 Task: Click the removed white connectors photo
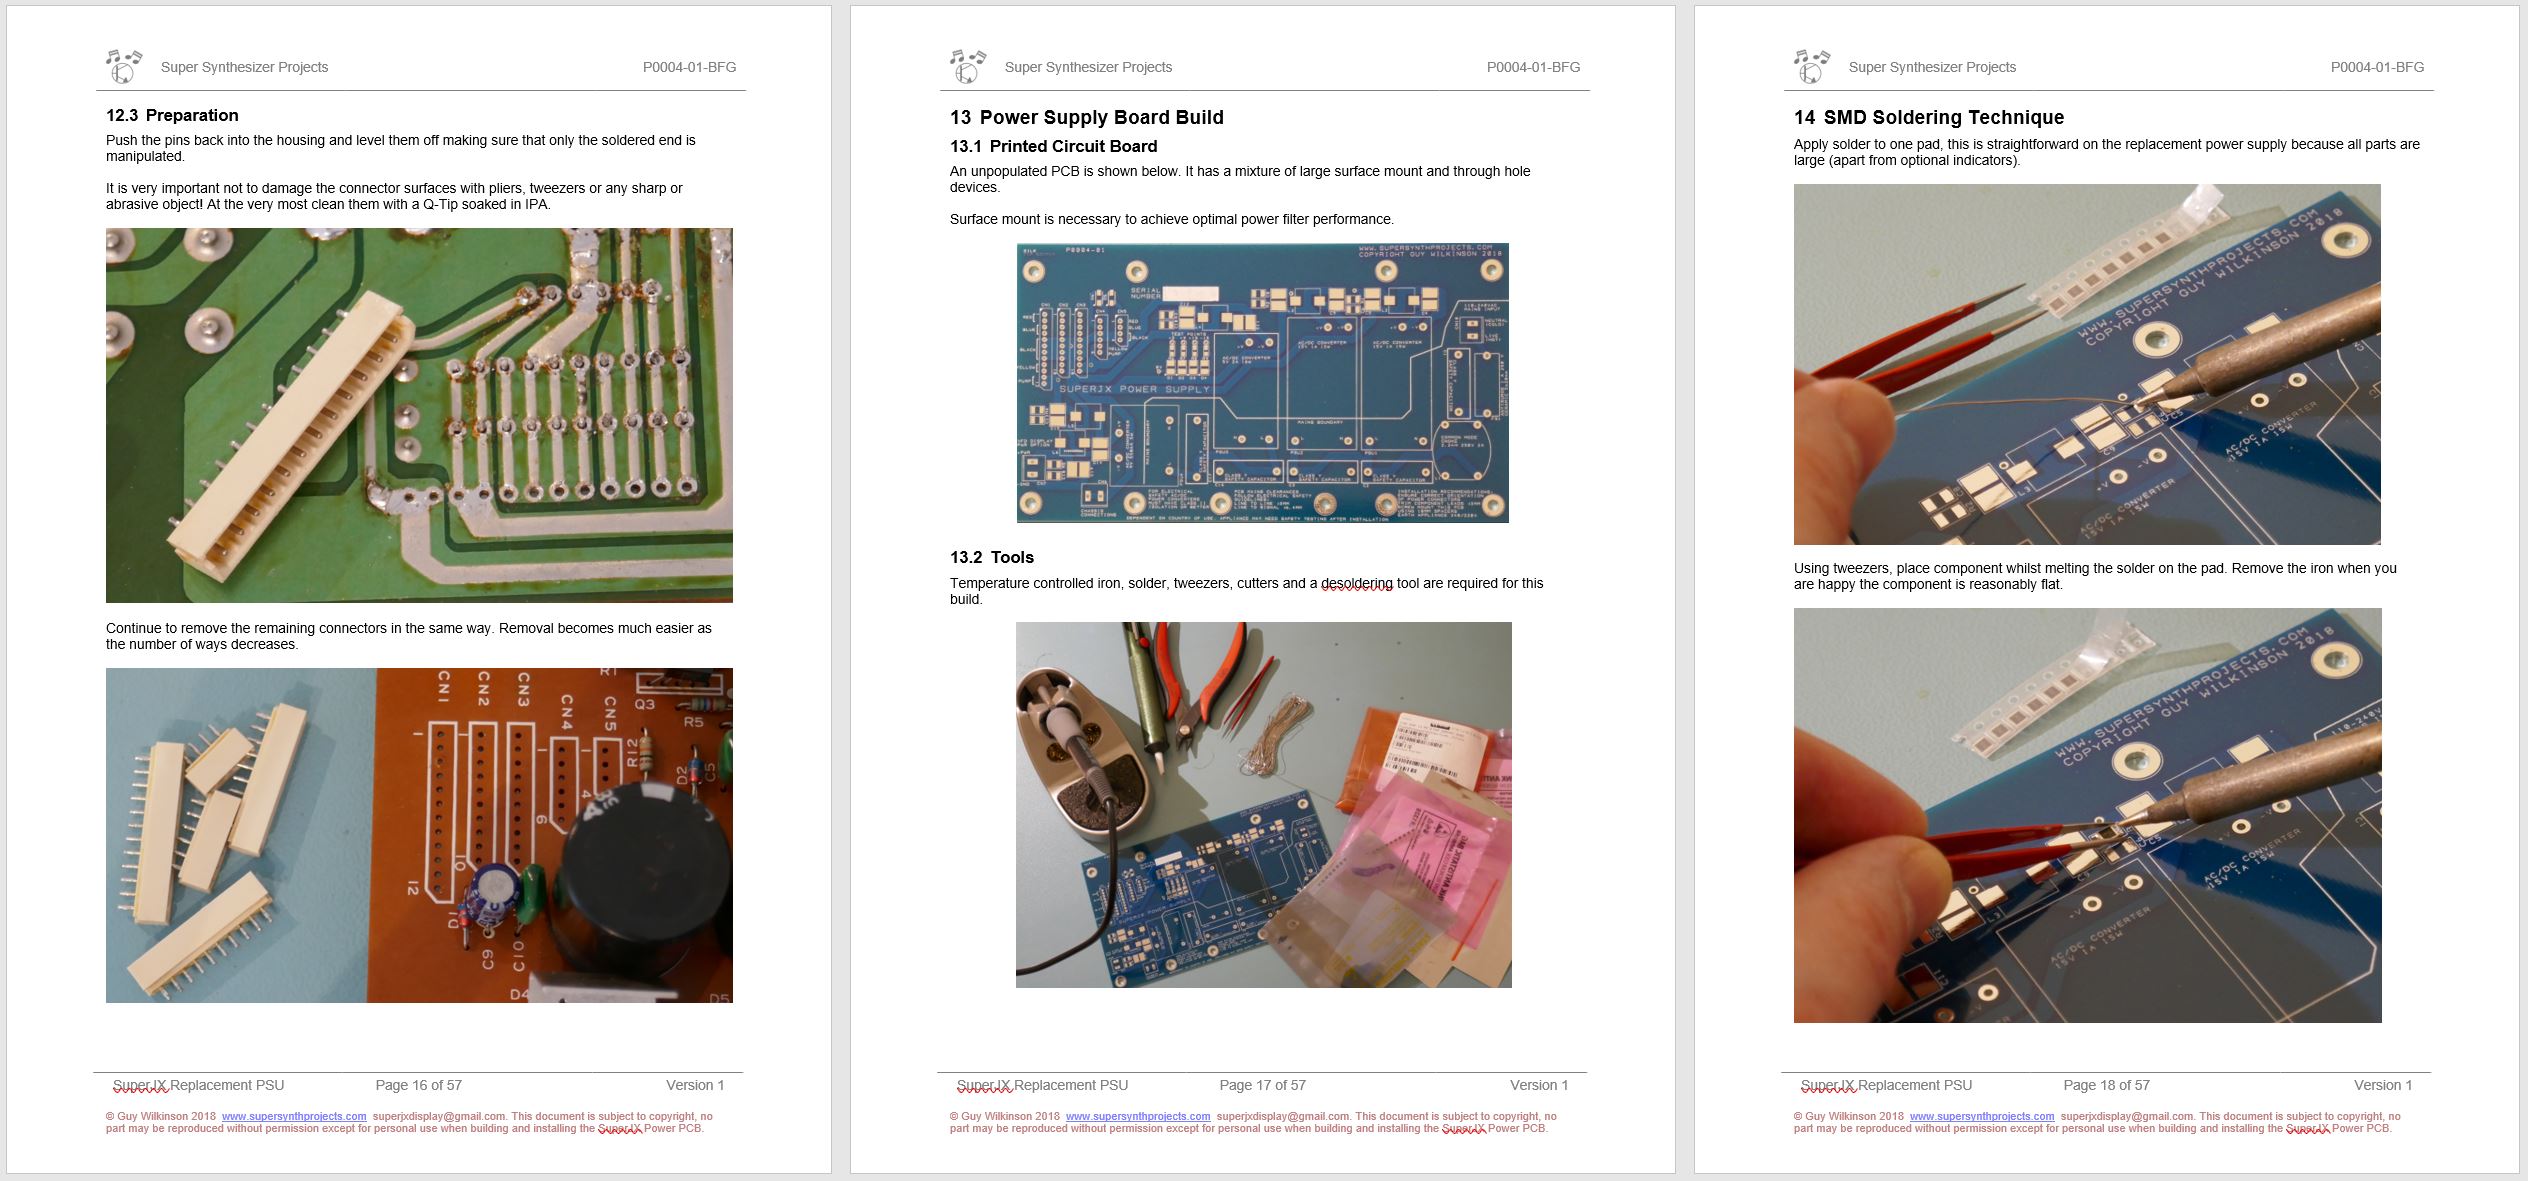[419, 835]
